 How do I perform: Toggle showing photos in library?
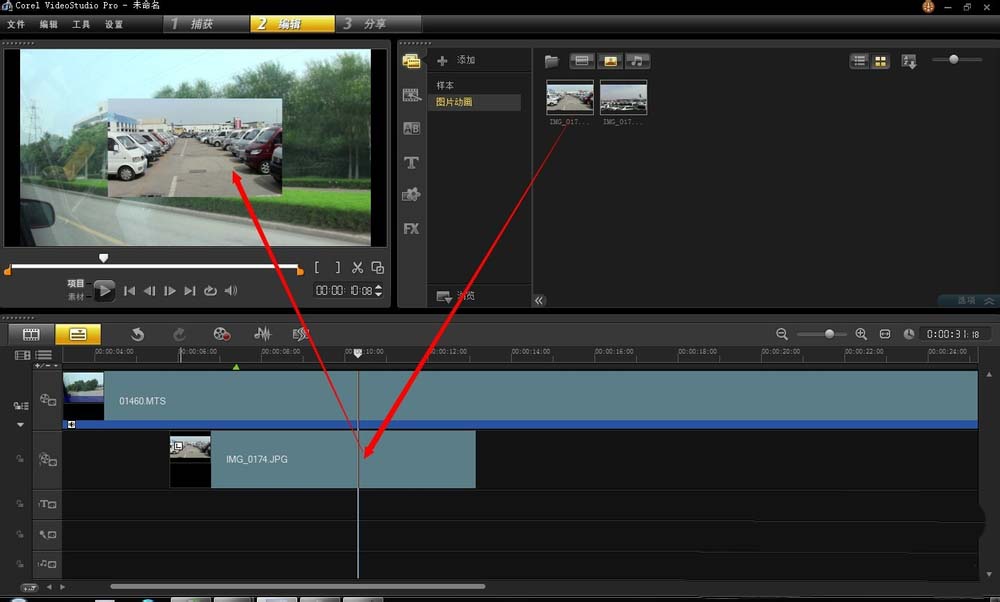[610, 61]
